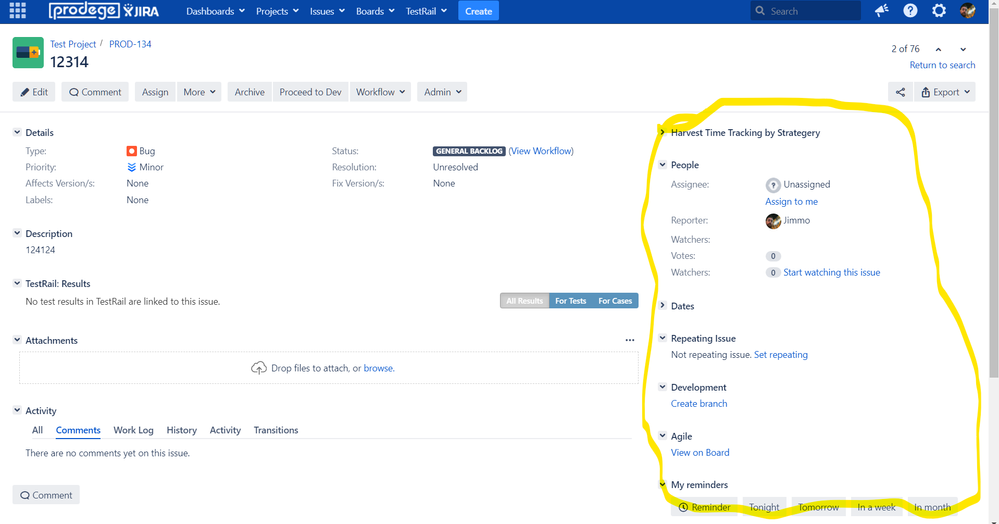Click the Set repeating link
Image resolution: width=999 pixels, height=524 pixels.
tap(780, 354)
